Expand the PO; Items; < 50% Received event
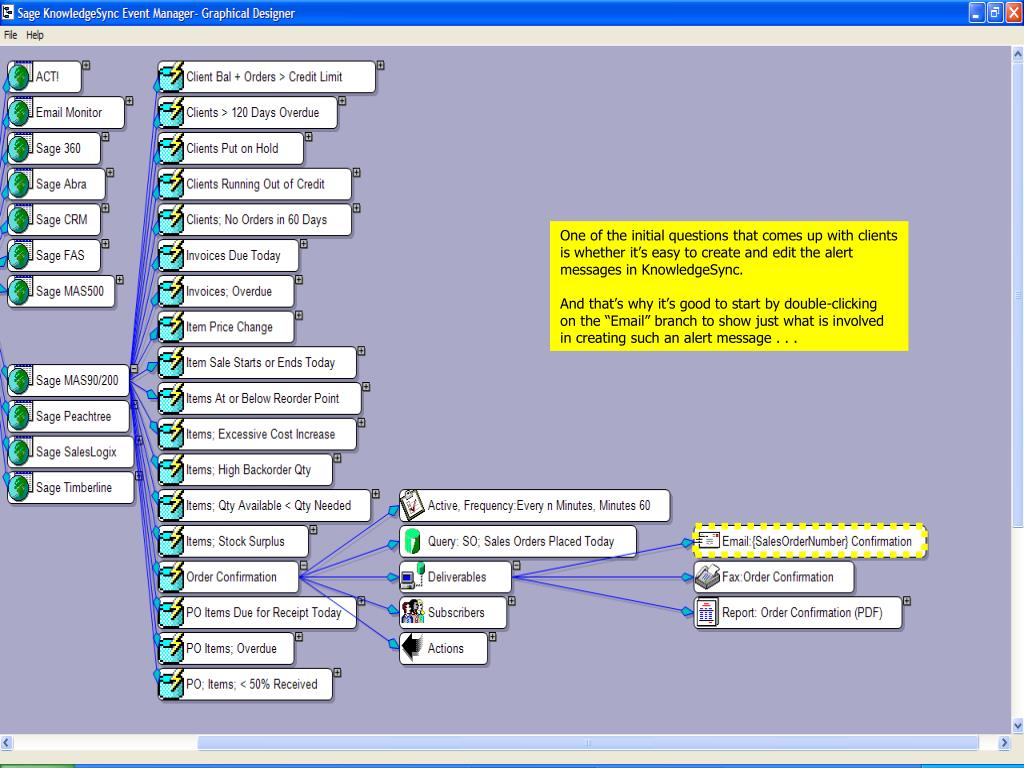1024x768 pixels. coord(337,672)
